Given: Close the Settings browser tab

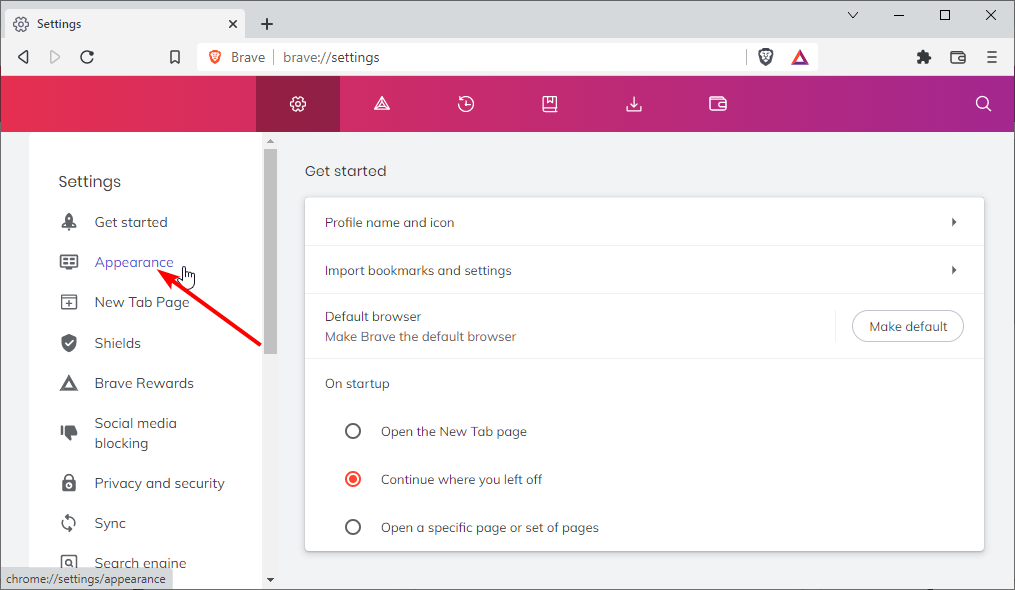Looking at the screenshot, I should click(233, 24).
